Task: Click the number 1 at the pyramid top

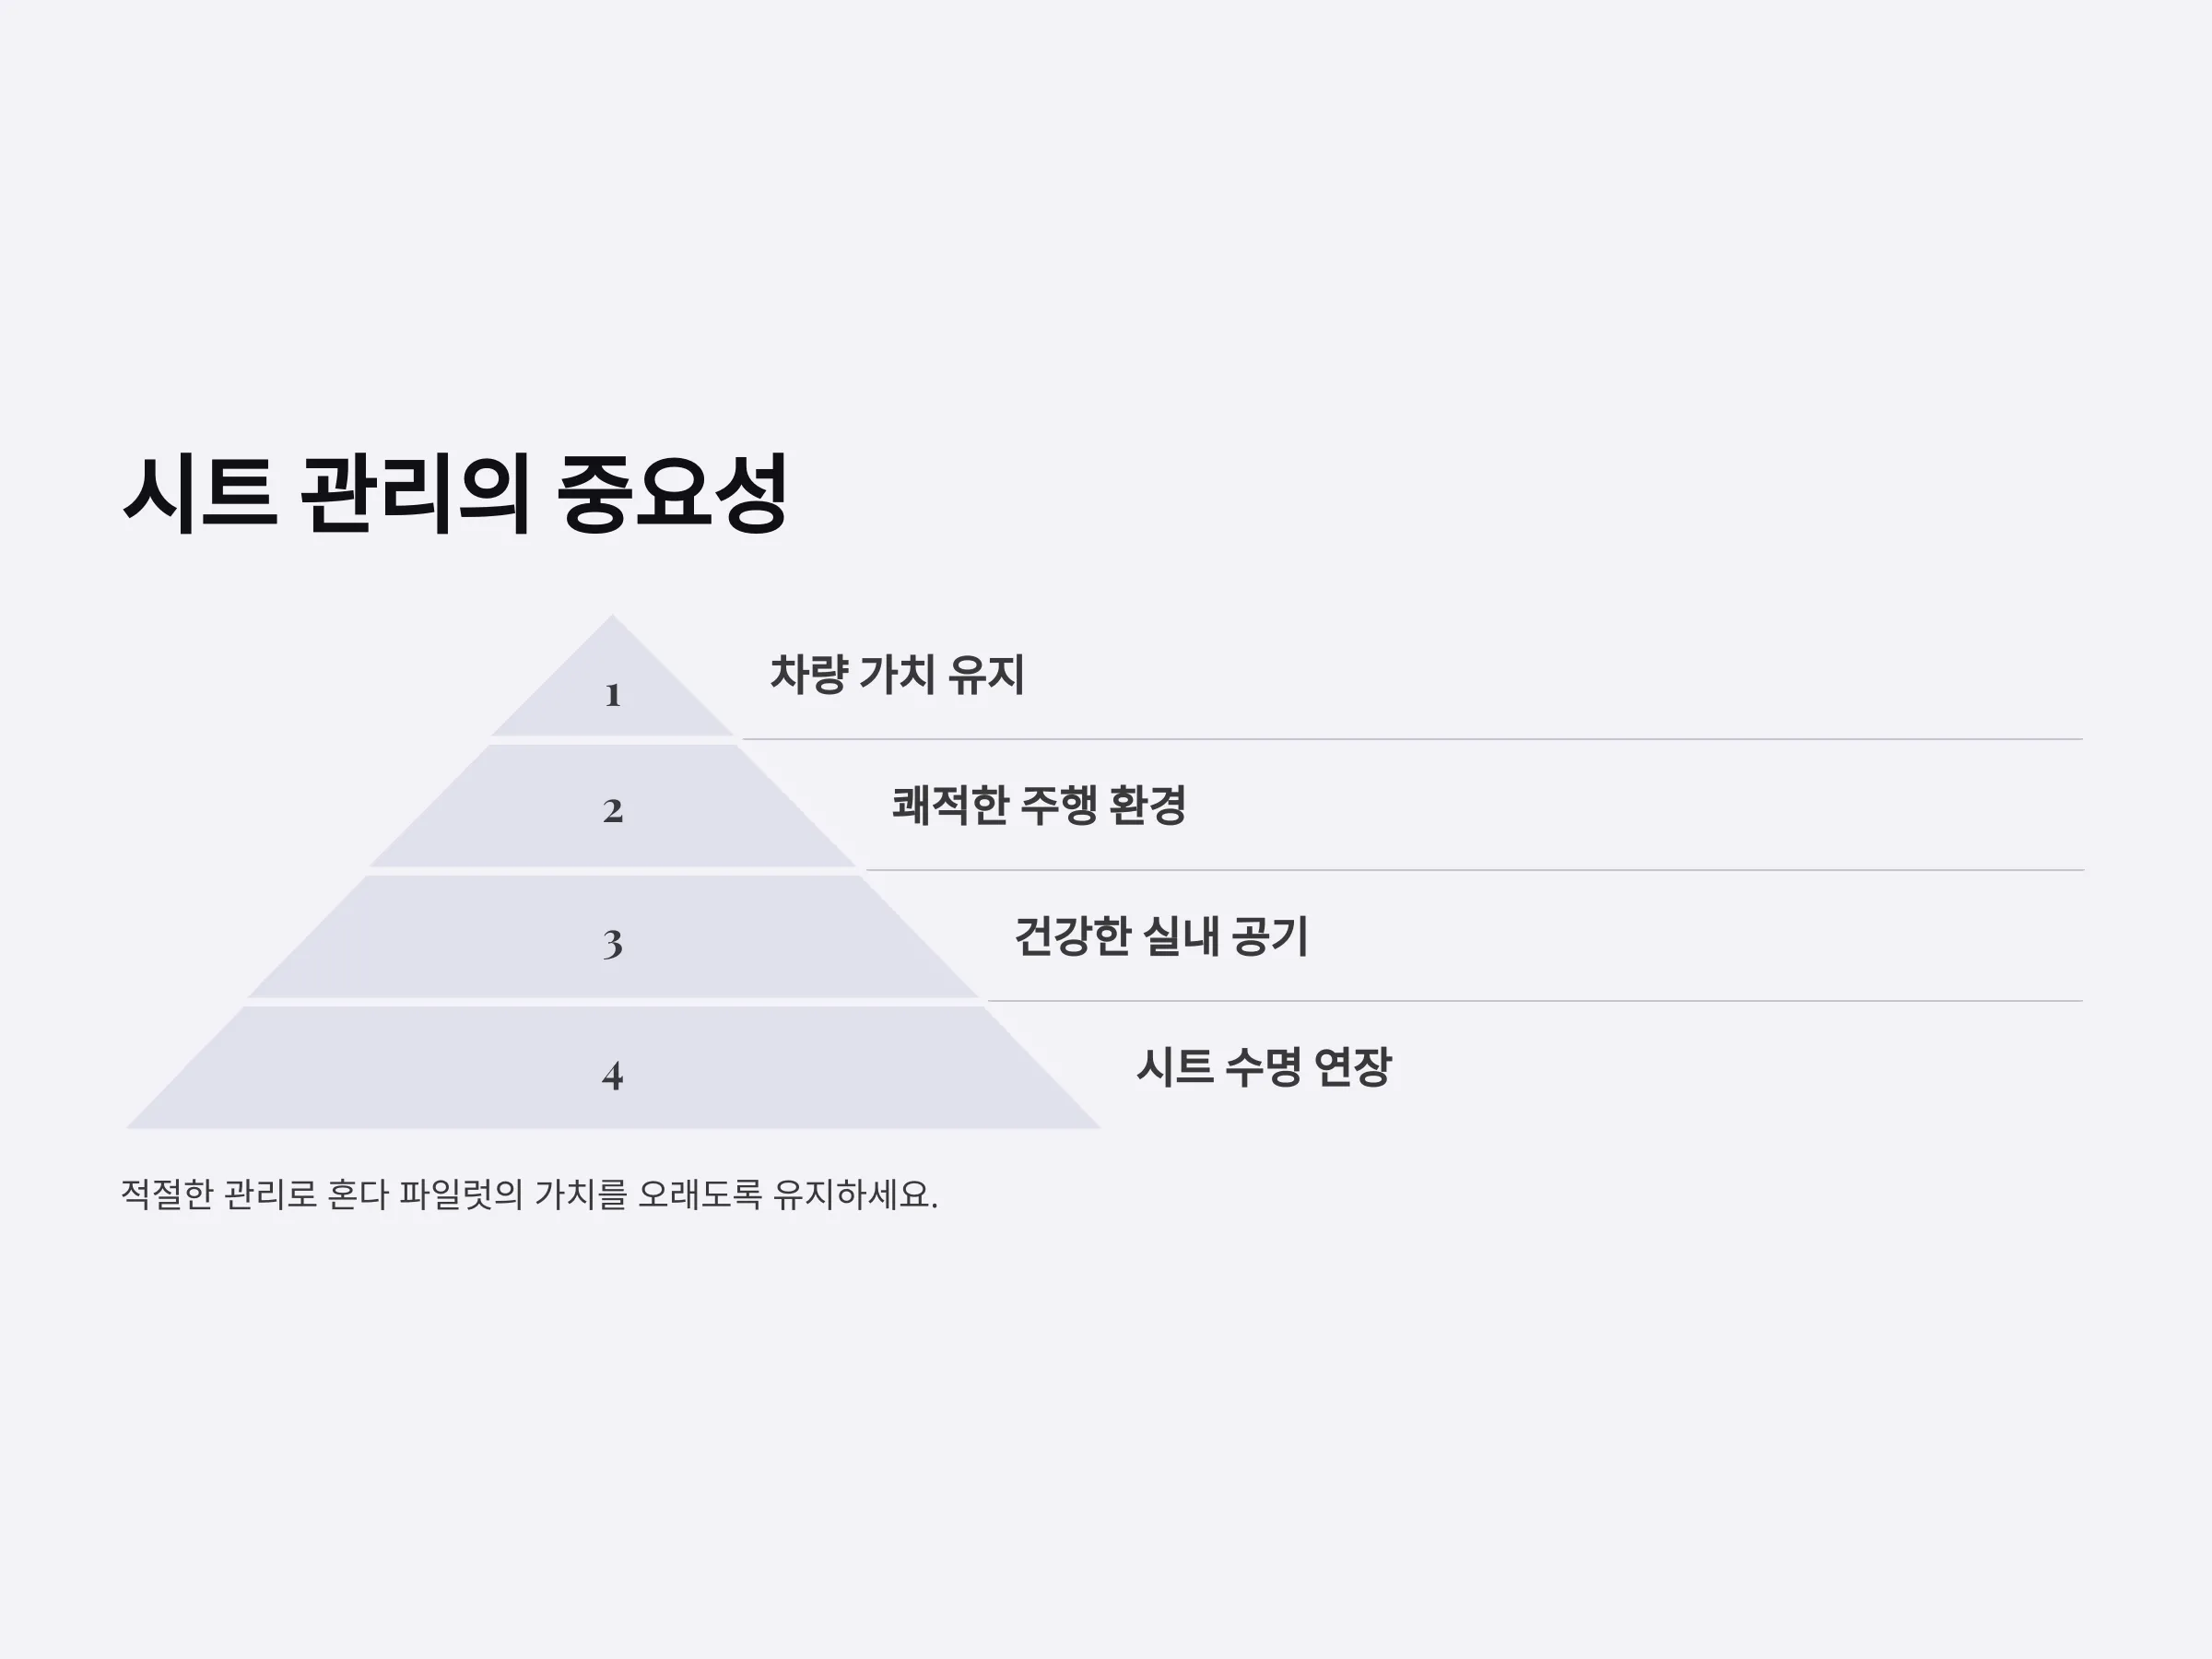Action: (613, 695)
